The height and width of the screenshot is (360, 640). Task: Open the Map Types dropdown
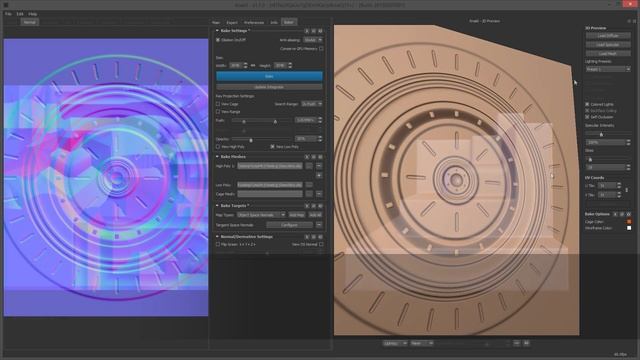(x=261, y=215)
